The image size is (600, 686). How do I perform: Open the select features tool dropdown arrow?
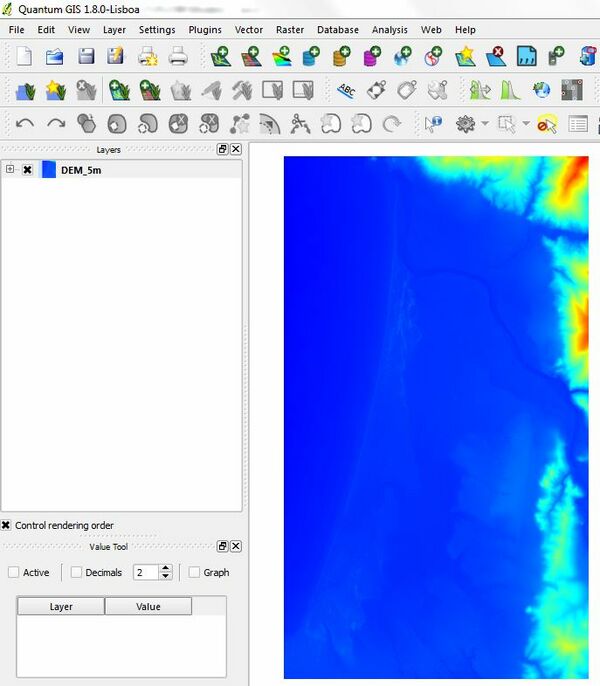click(x=527, y=124)
